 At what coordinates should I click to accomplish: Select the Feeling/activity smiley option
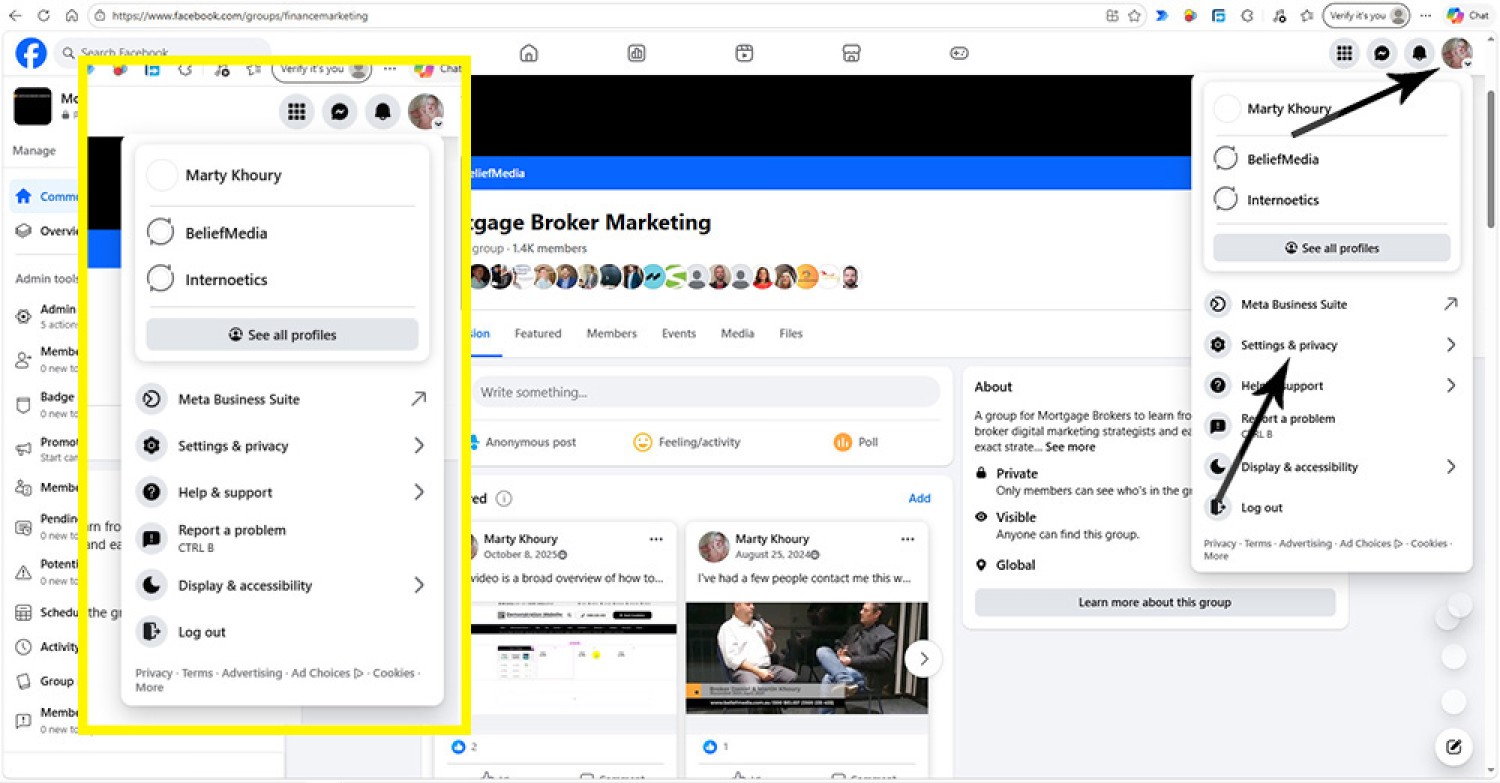[x=643, y=442]
